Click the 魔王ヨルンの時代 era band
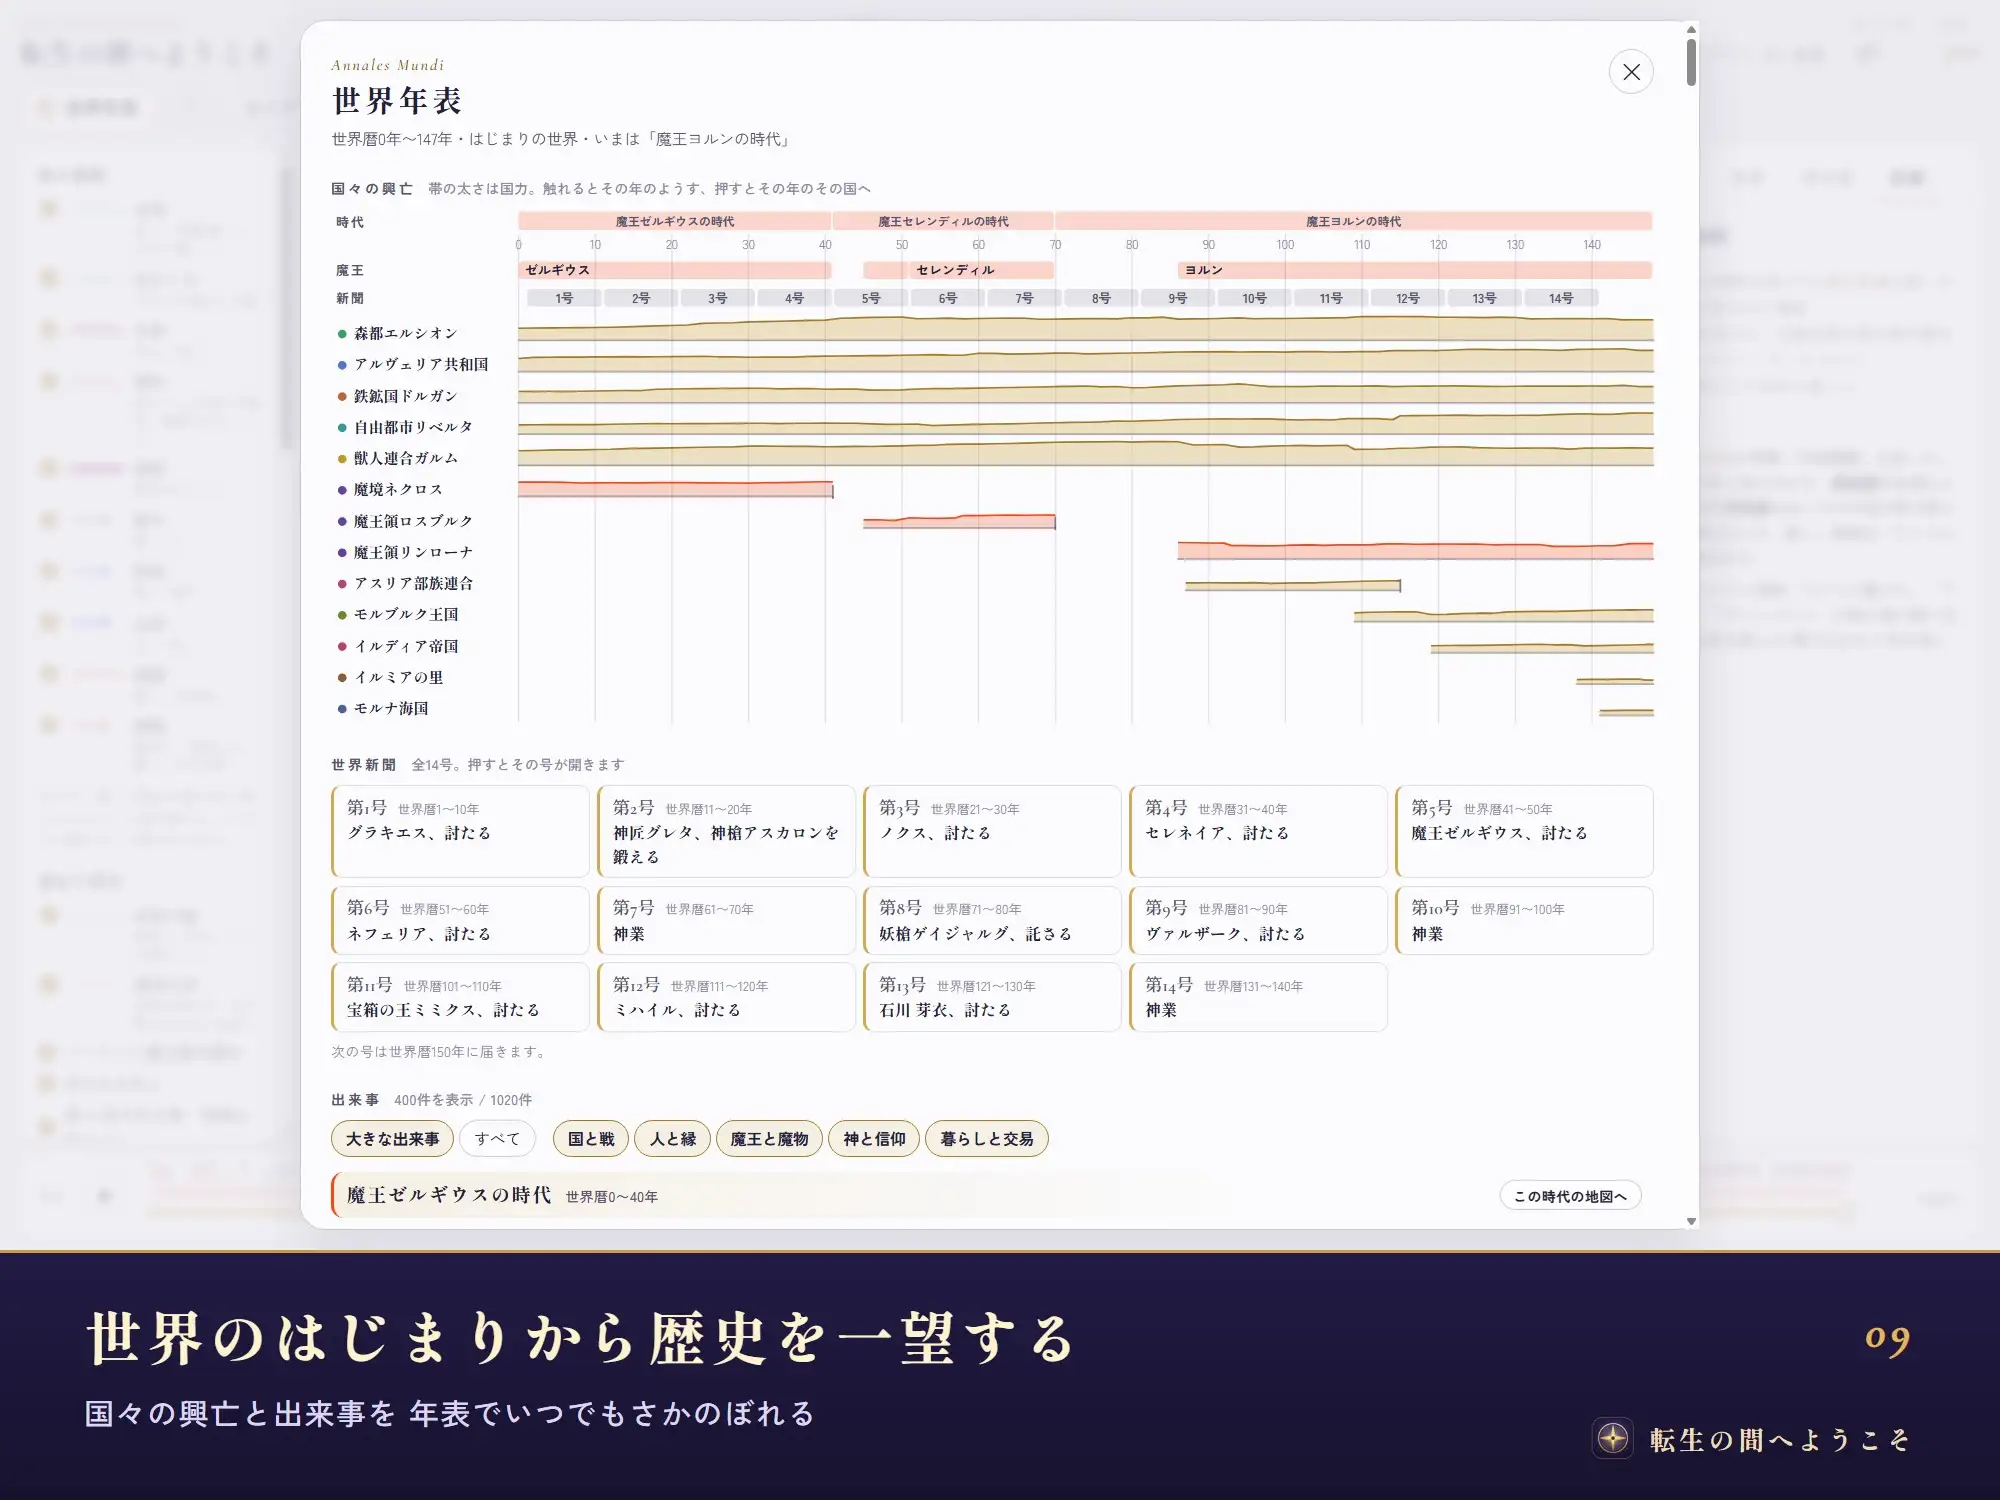 1353,221
